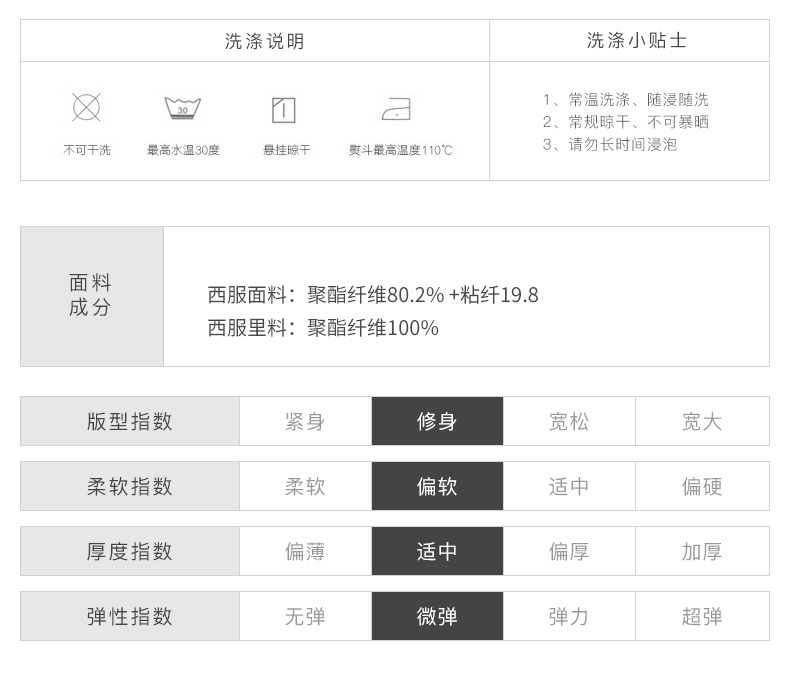Screen dimensions: 790x695
Task: Click the do-not-dry-clean crossed circle icon
Action: [86, 107]
